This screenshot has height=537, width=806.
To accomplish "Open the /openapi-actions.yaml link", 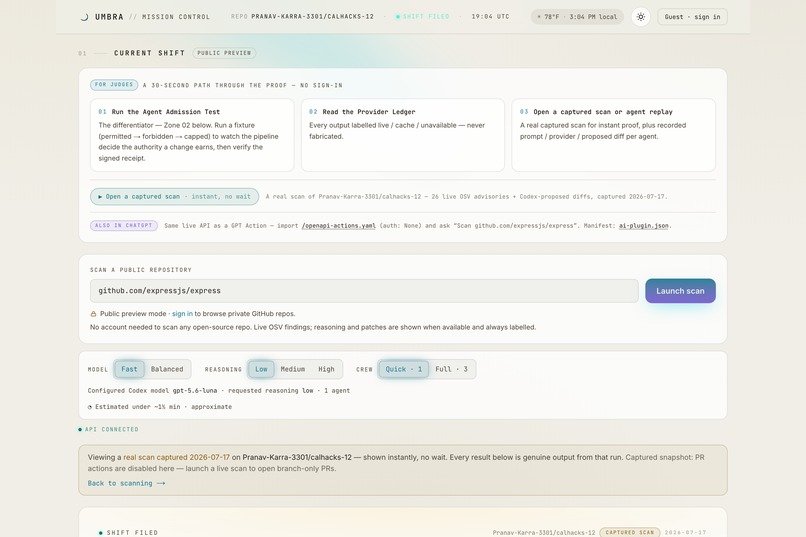I will [x=338, y=226].
